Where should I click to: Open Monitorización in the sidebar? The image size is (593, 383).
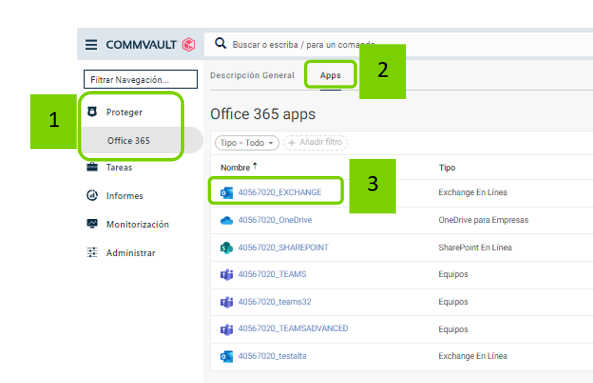[x=138, y=224]
